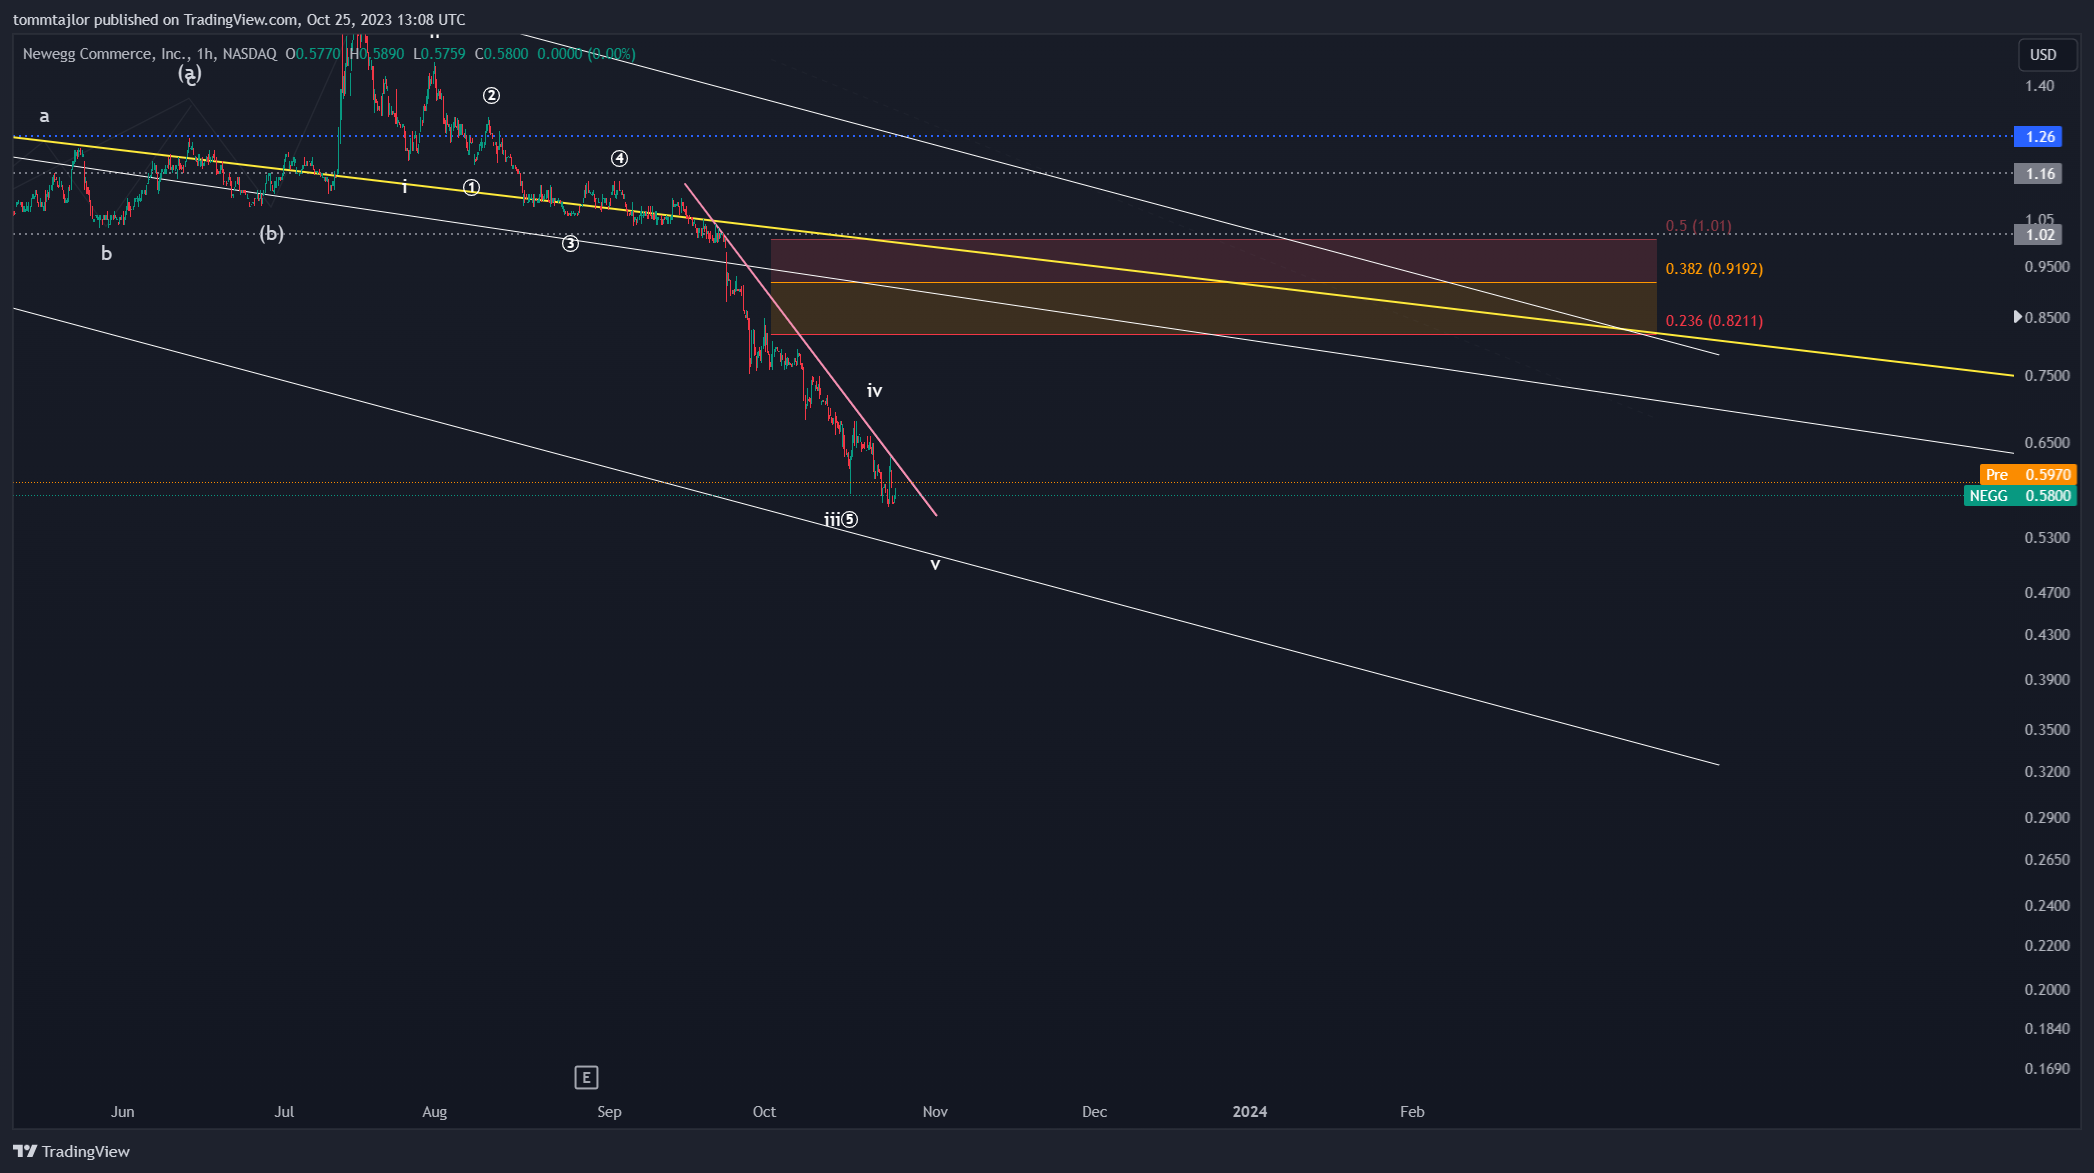The height and width of the screenshot is (1173, 2094).
Task: Click the circled 2 wave label
Action: click(x=491, y=96)
